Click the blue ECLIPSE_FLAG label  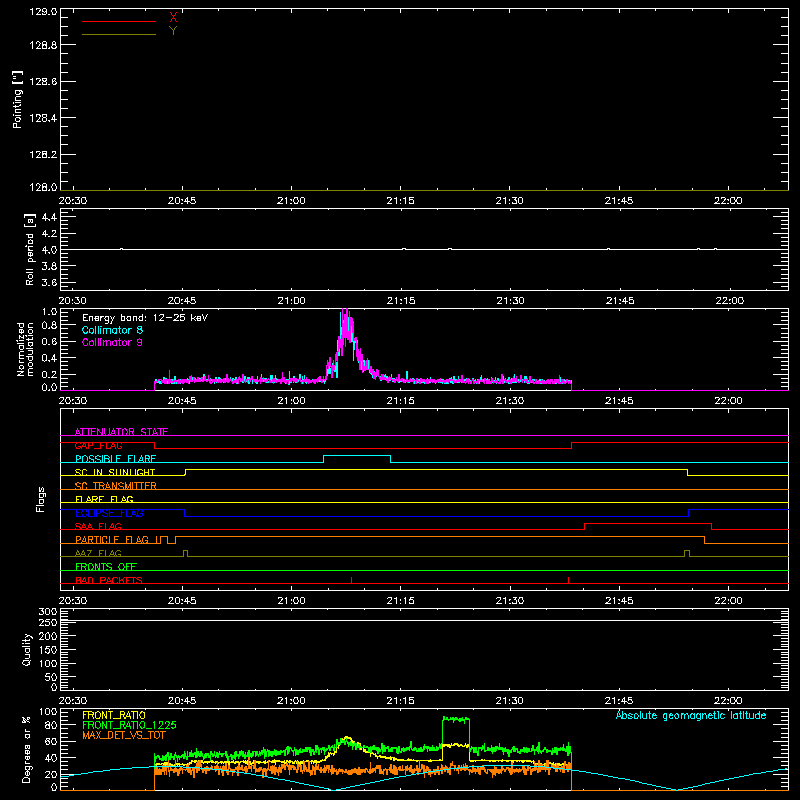109,513
